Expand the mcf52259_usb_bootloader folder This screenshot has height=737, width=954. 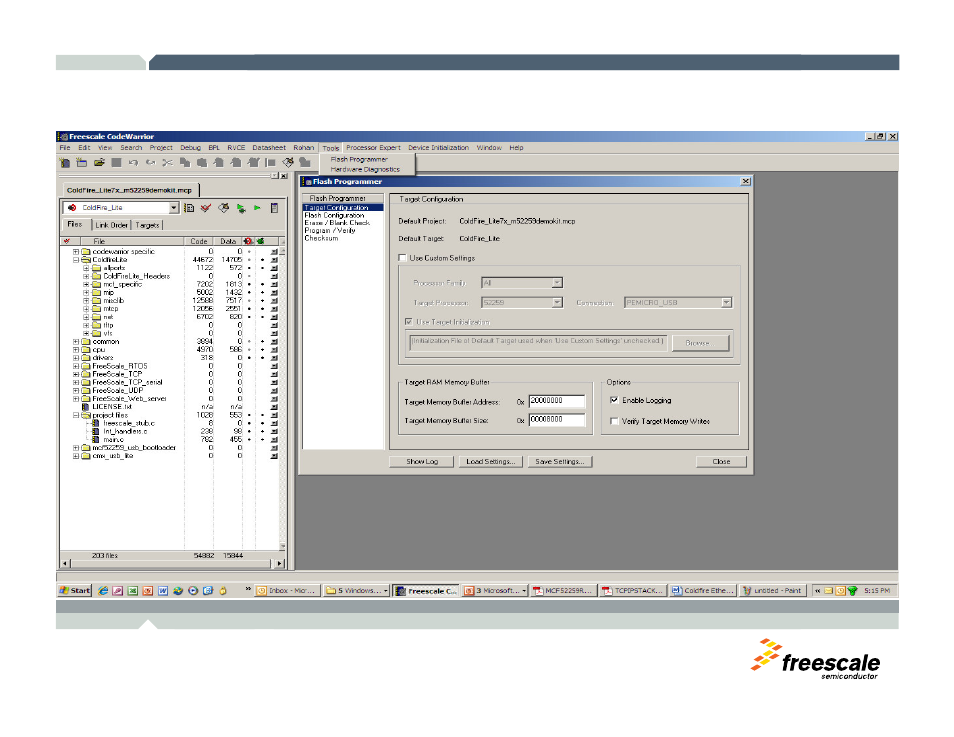76,448
